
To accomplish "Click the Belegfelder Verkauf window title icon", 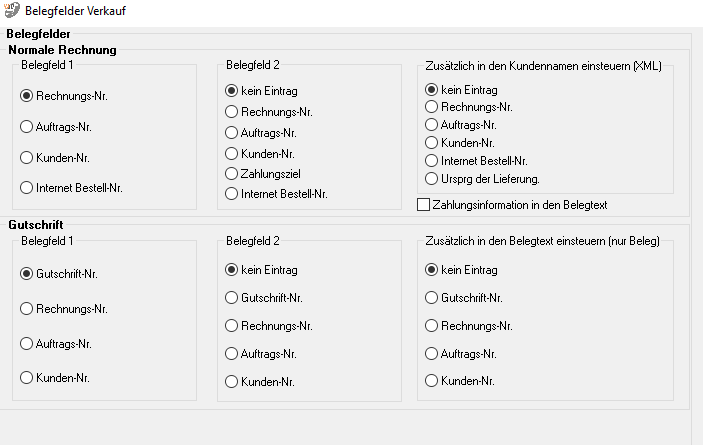I will (x=12, y=9).
